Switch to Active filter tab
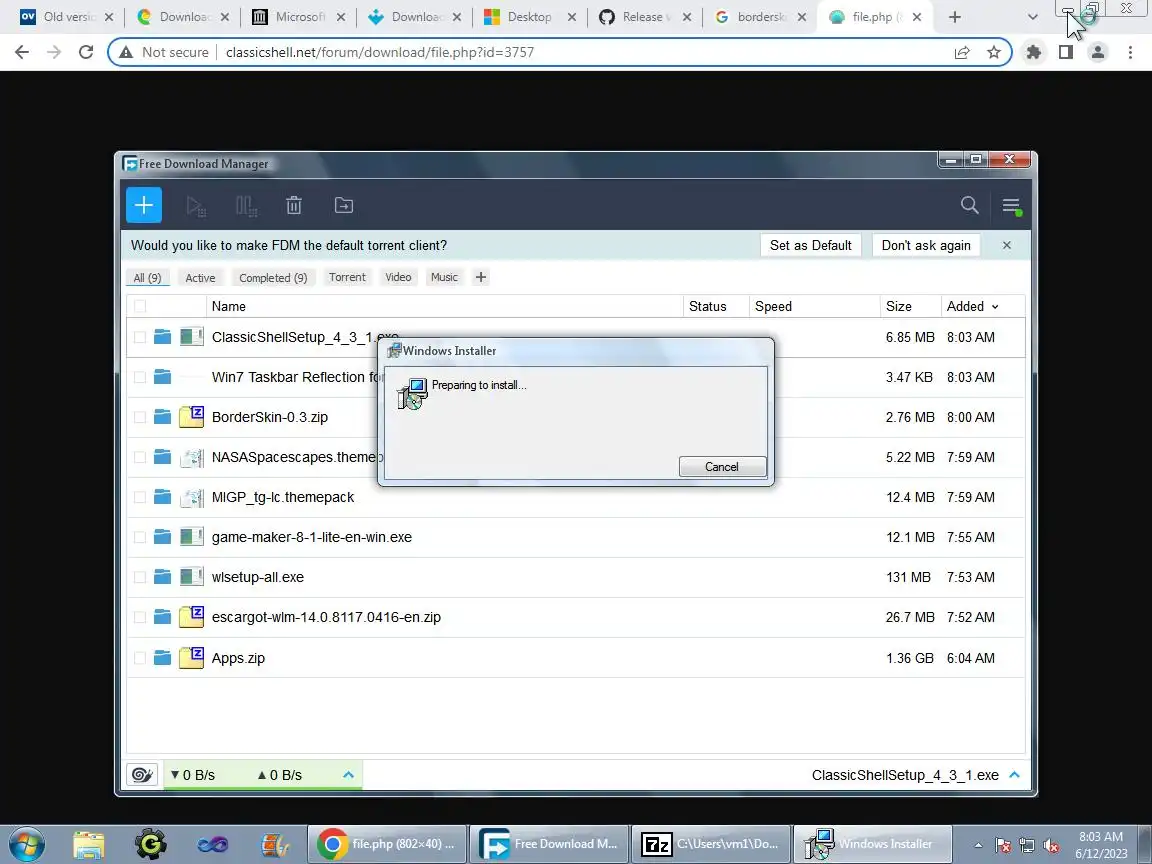This screenshot has width=1152, height=864. [200, 278]
